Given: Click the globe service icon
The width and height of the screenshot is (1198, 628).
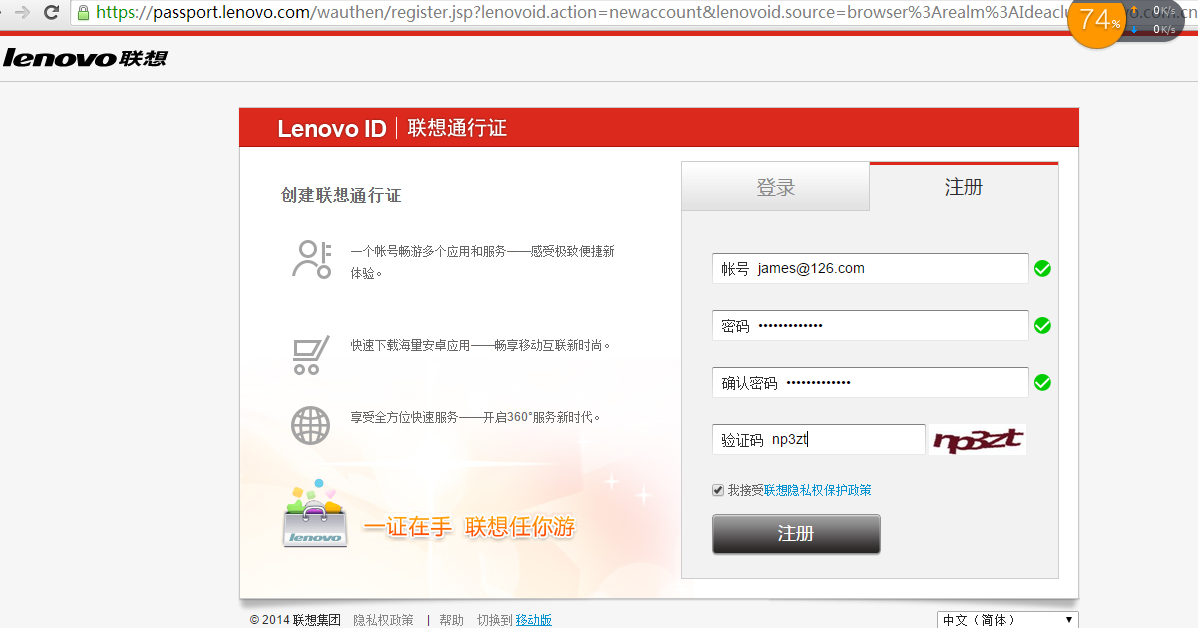Looking at the screenshot, I should coord(310,426).
